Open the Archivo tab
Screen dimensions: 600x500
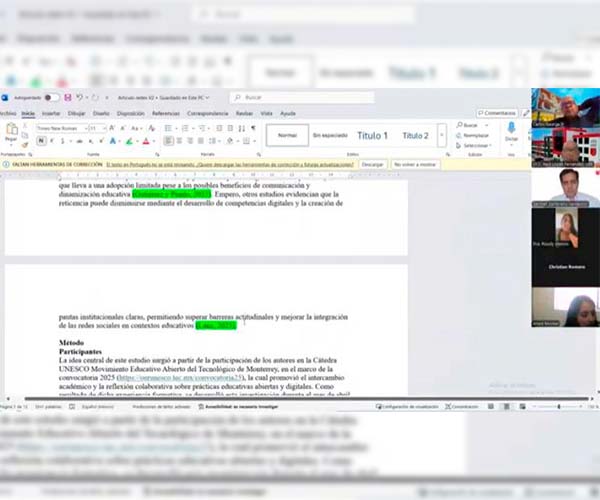(8, 114)
